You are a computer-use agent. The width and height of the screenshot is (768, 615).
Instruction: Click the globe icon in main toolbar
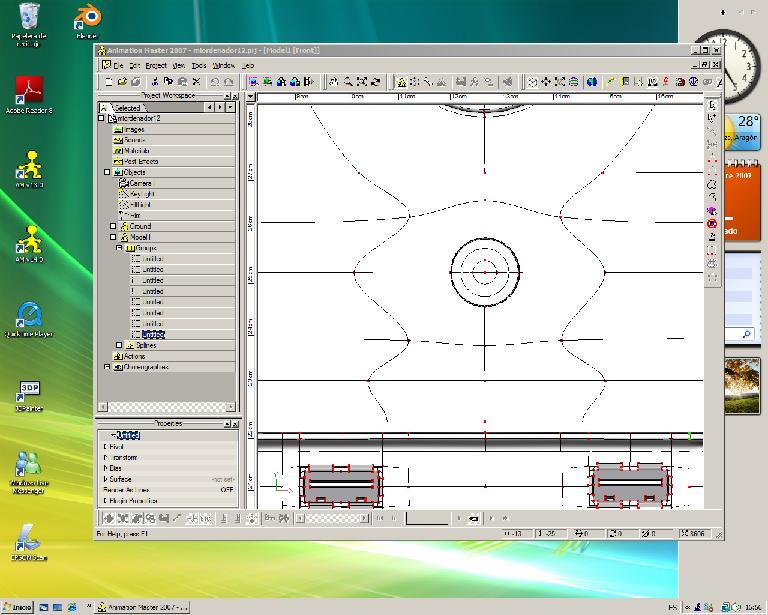(x=592, y=82)
